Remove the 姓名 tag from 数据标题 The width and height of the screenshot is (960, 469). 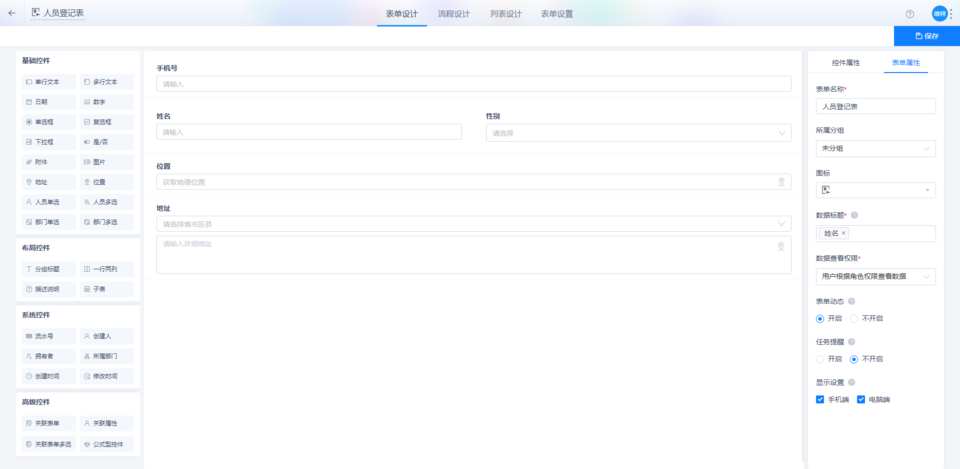[844, 233]
